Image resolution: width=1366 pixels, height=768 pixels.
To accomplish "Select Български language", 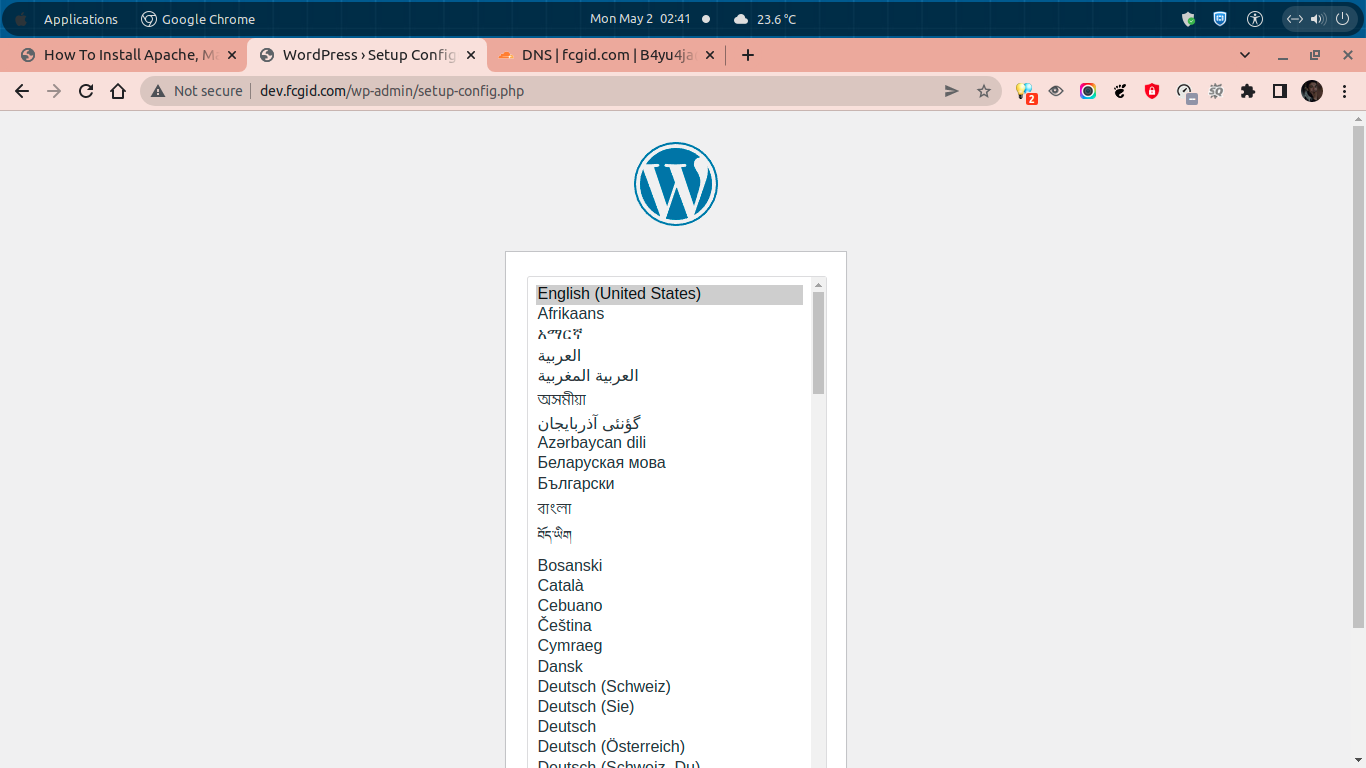I will (670, 484).
